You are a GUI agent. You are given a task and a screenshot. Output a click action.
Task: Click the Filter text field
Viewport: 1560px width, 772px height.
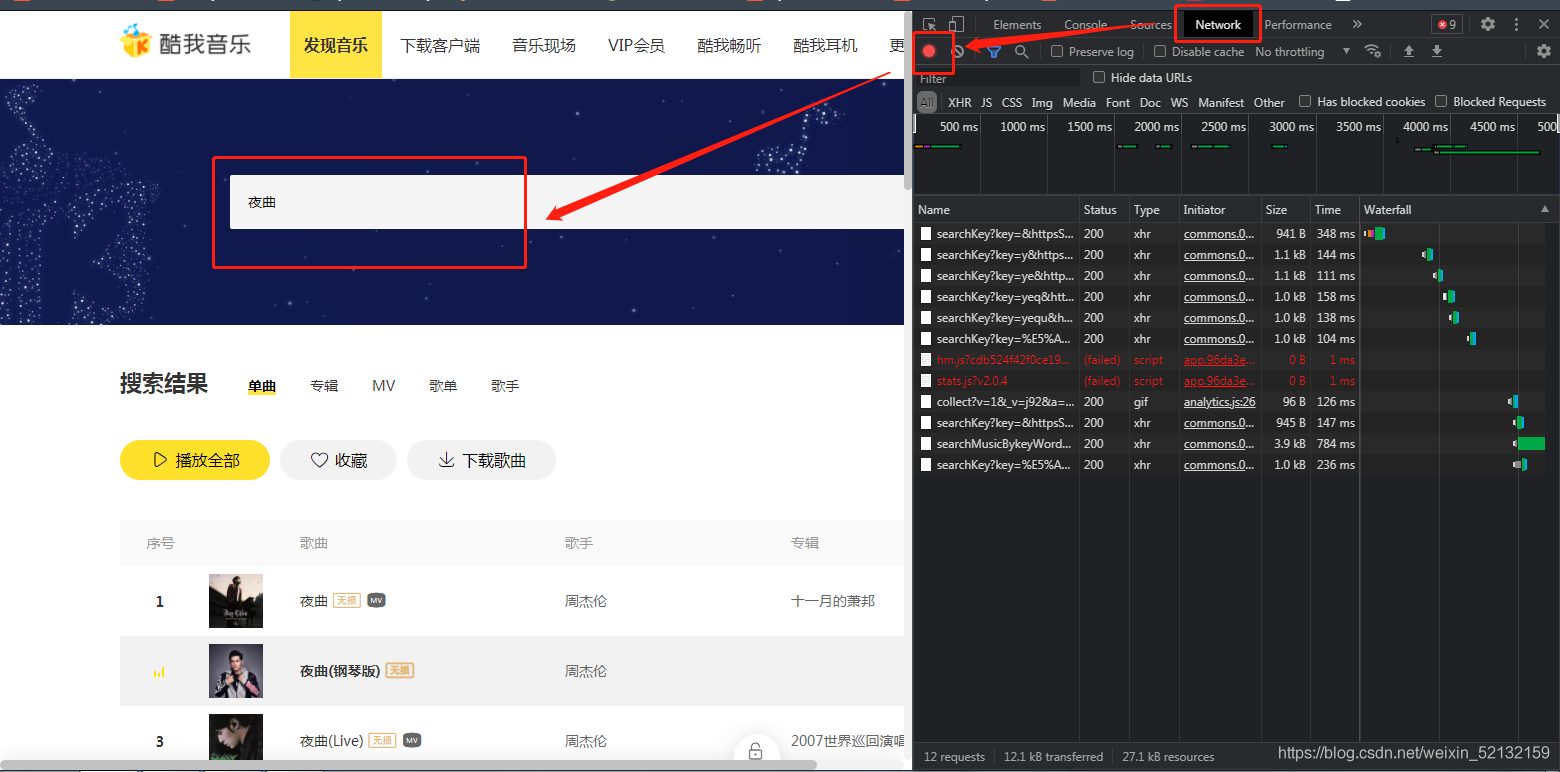point(998,78)
